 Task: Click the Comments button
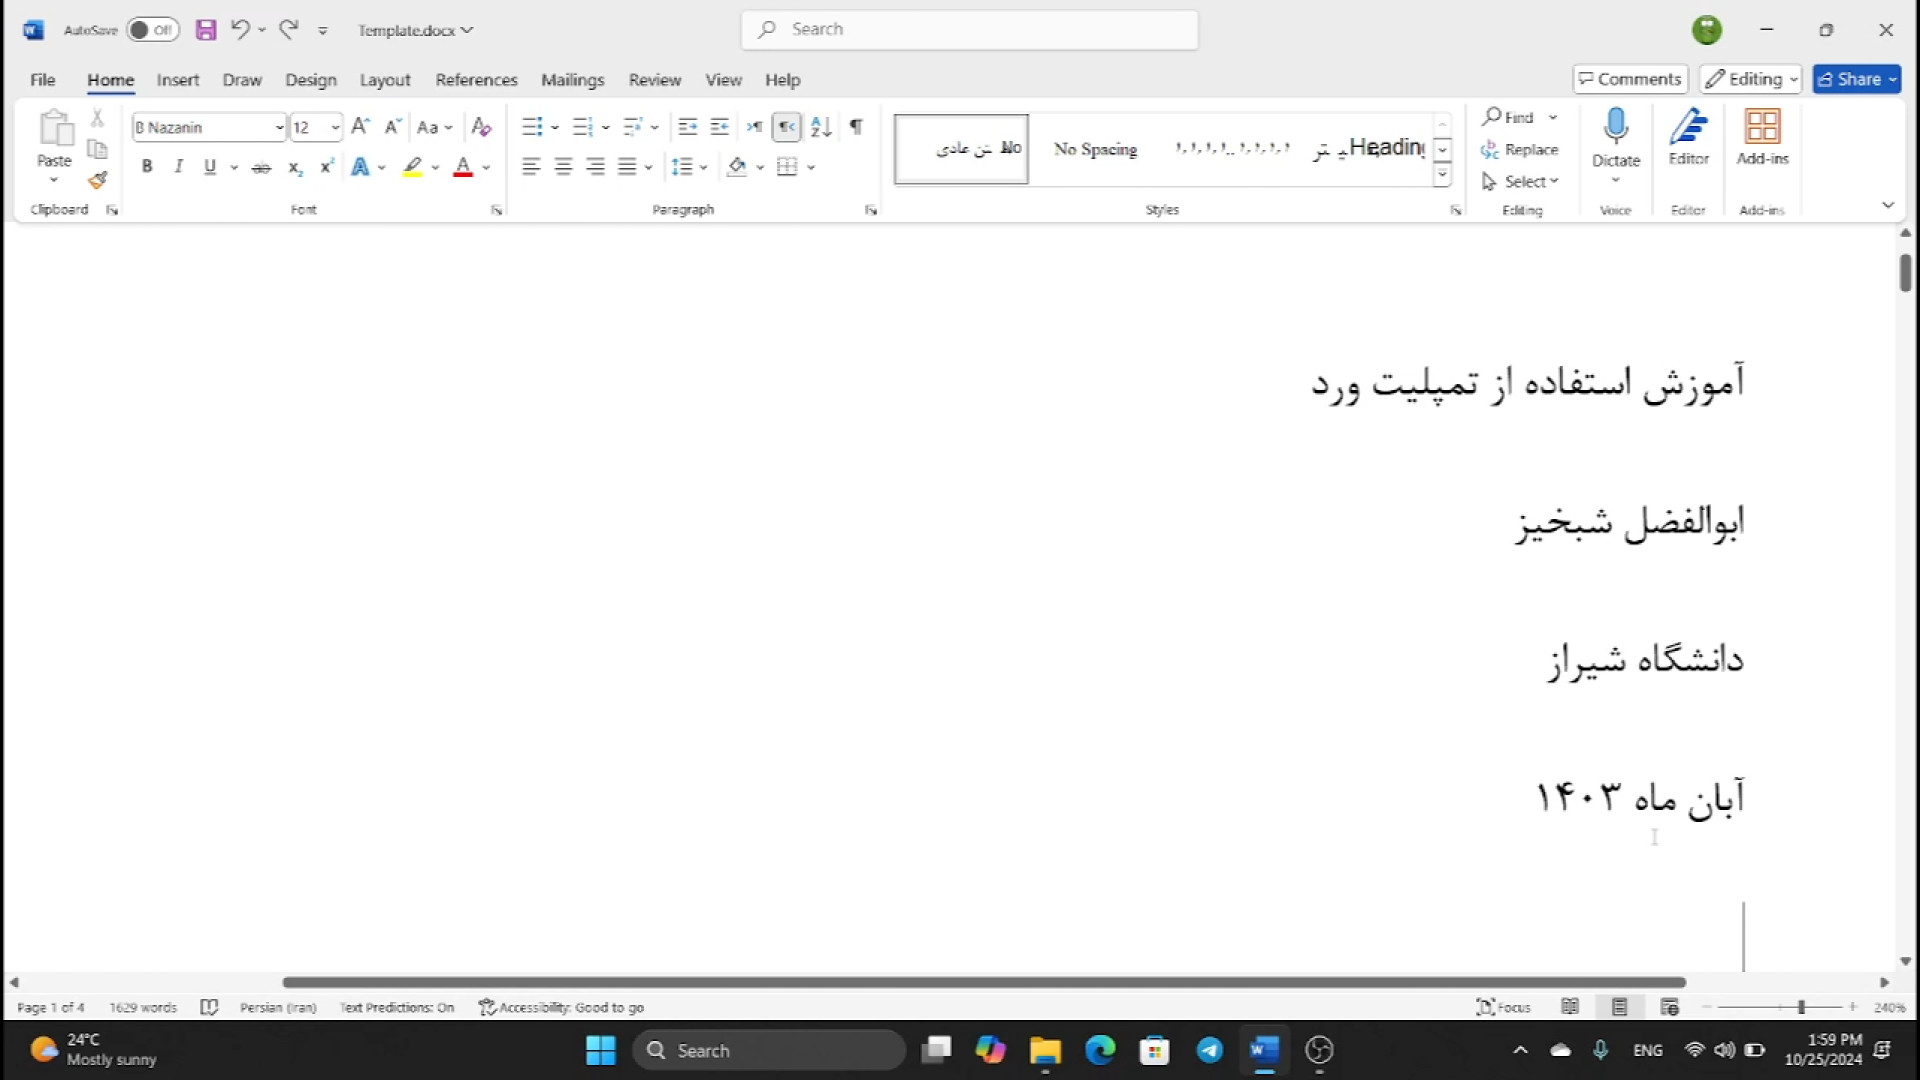[x=1630, y=79]
